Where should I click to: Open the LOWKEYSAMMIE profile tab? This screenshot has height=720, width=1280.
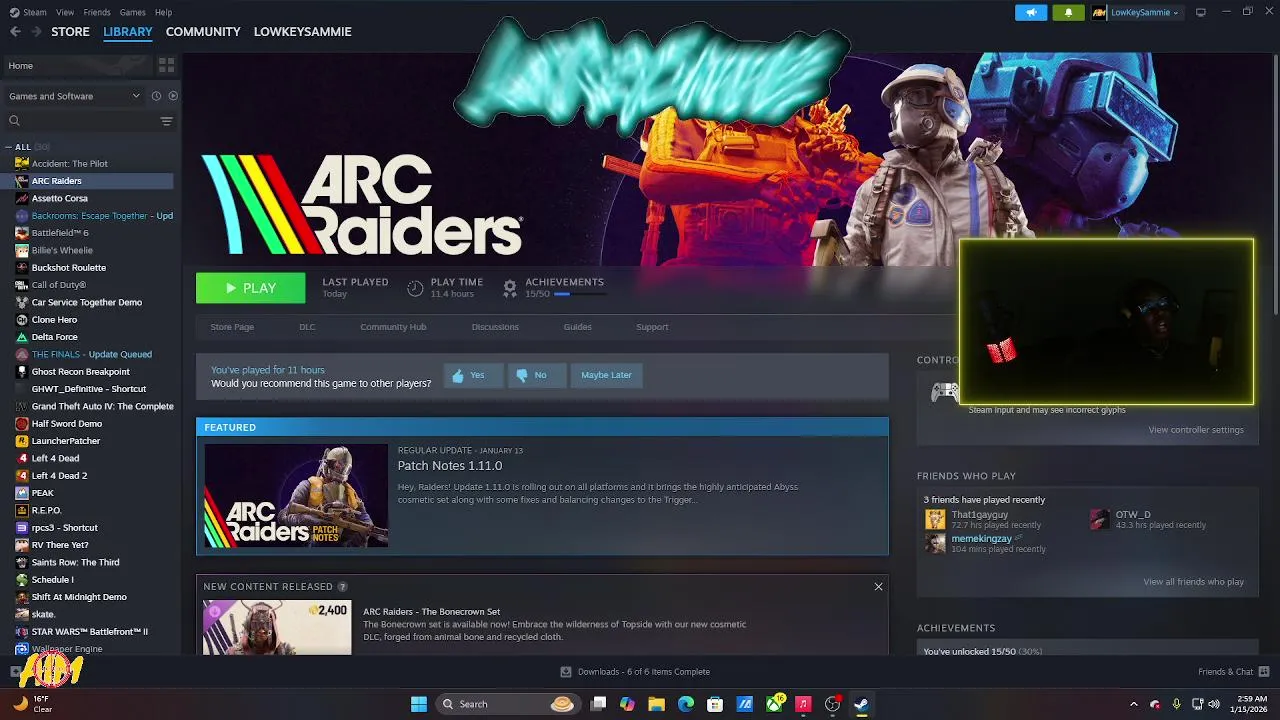pyautogui.click(x=302, y=32)
